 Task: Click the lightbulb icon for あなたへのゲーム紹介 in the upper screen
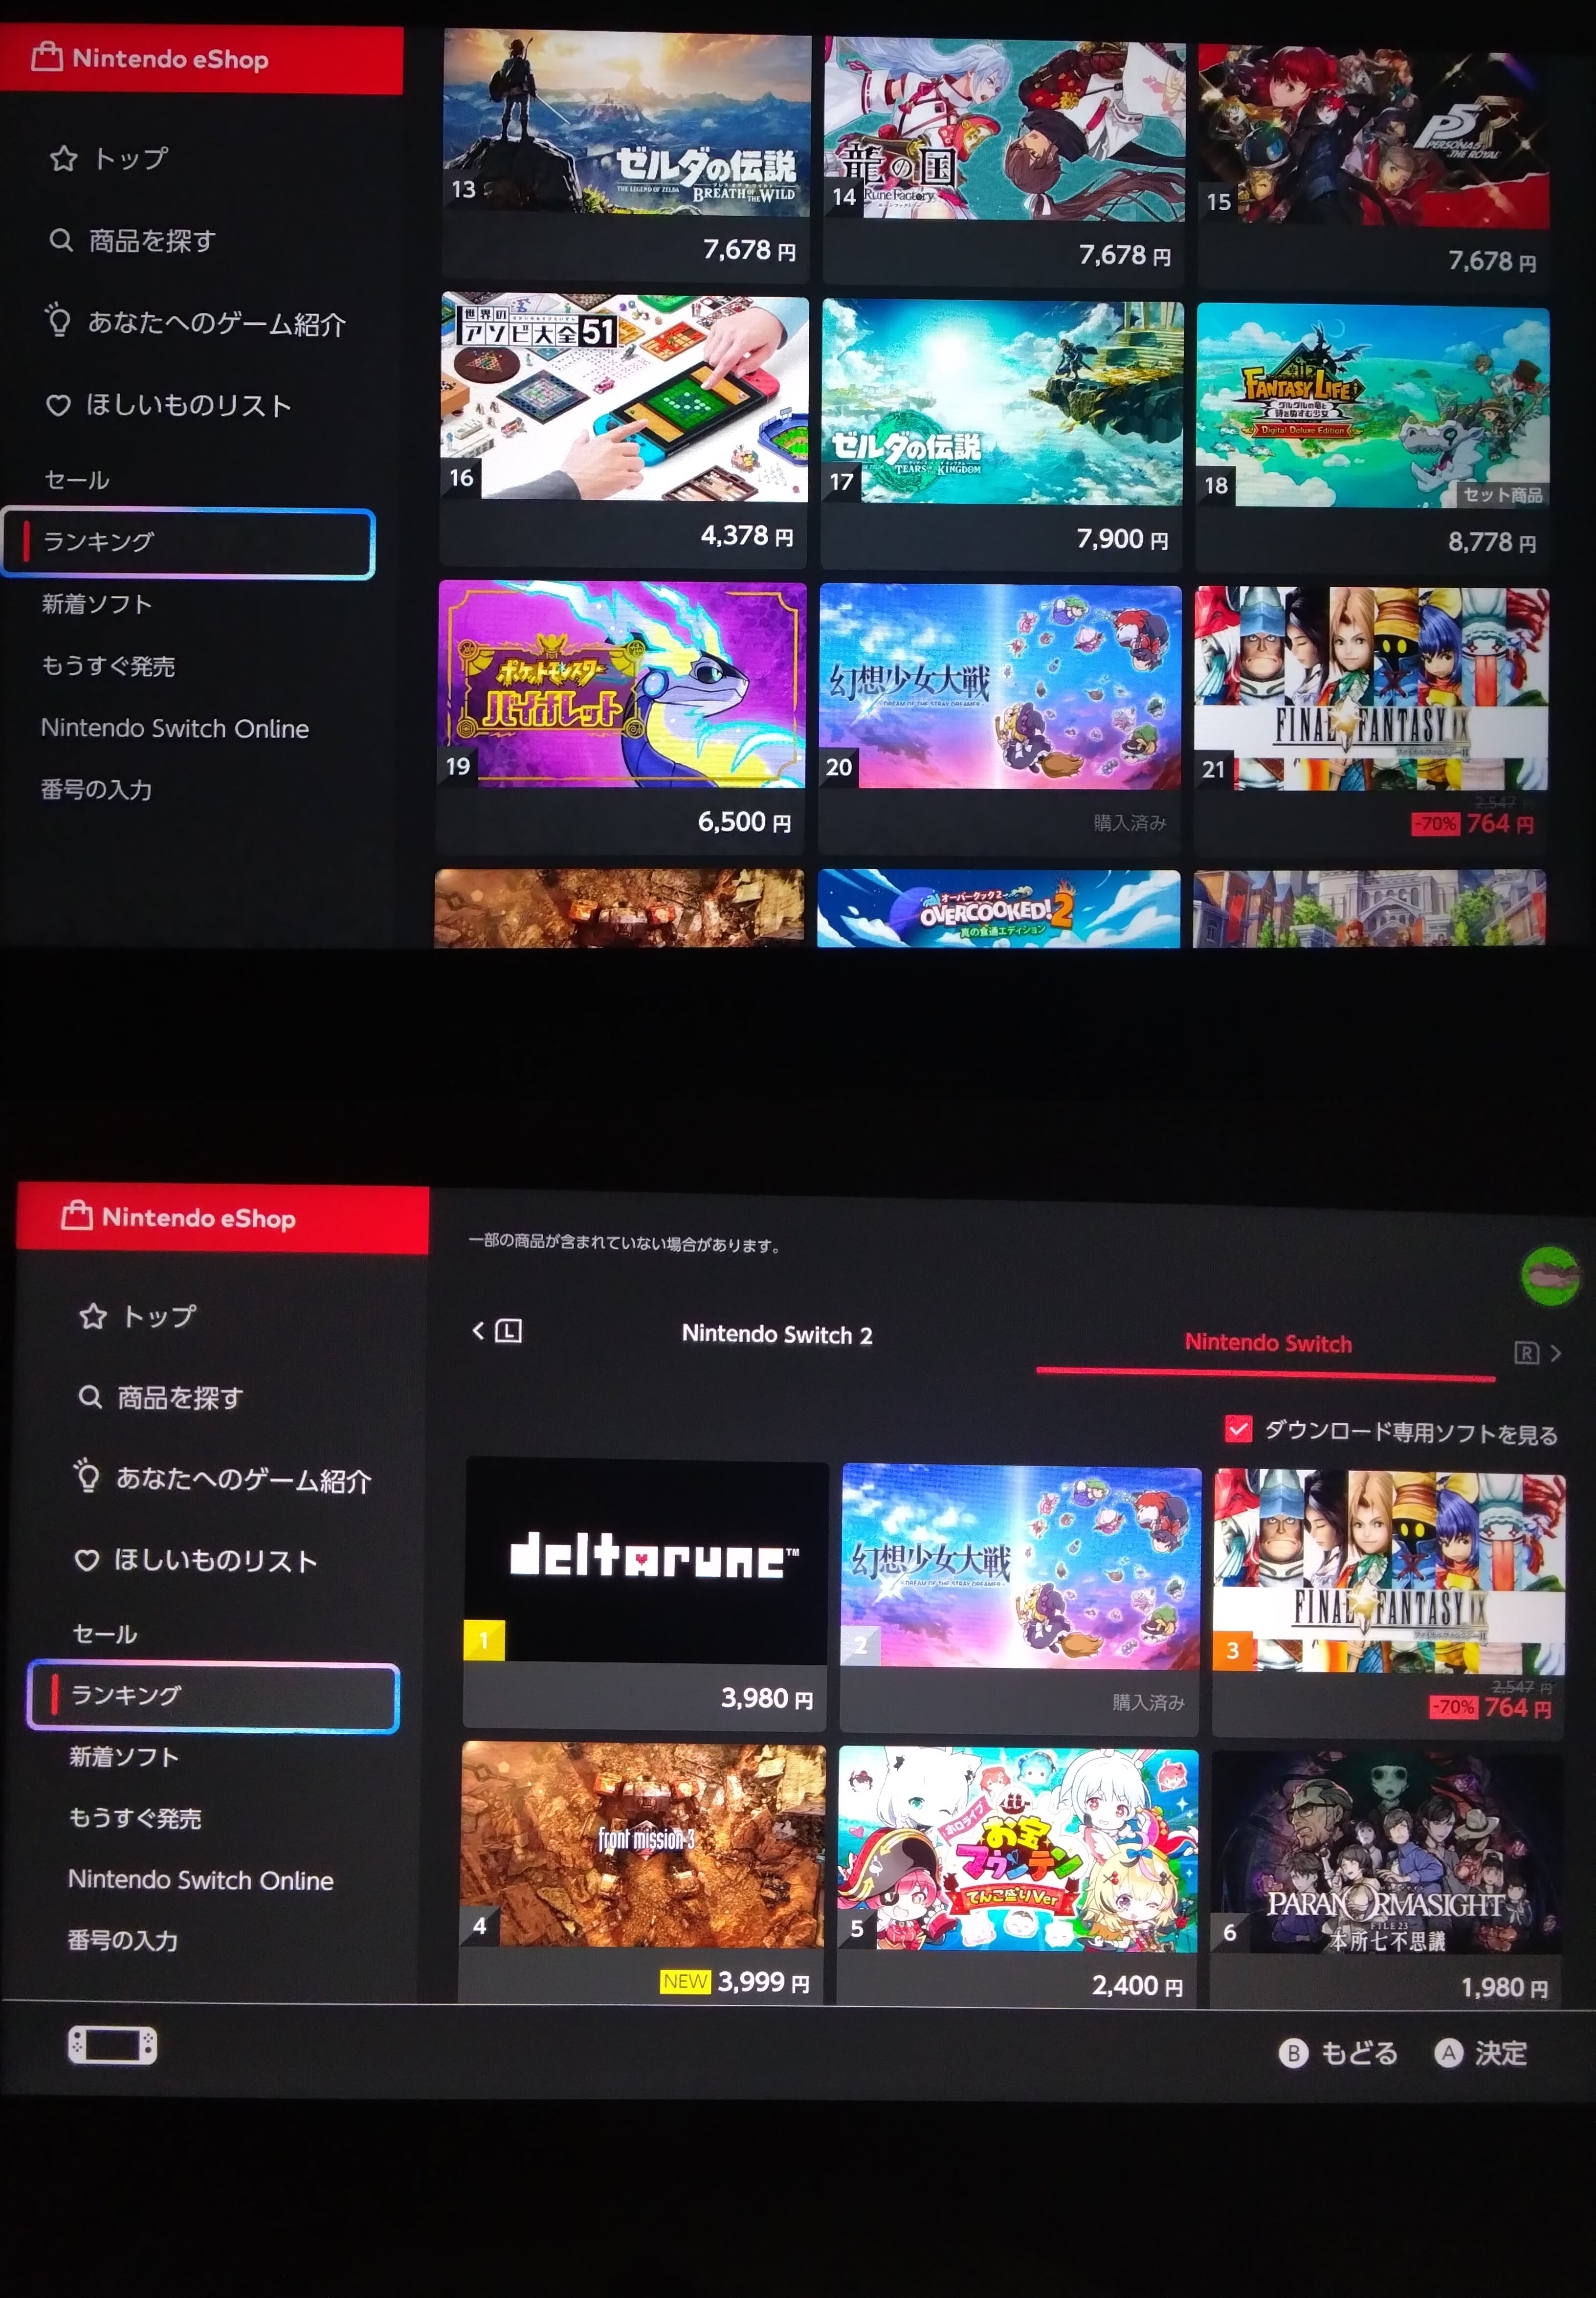coord(58,319)
